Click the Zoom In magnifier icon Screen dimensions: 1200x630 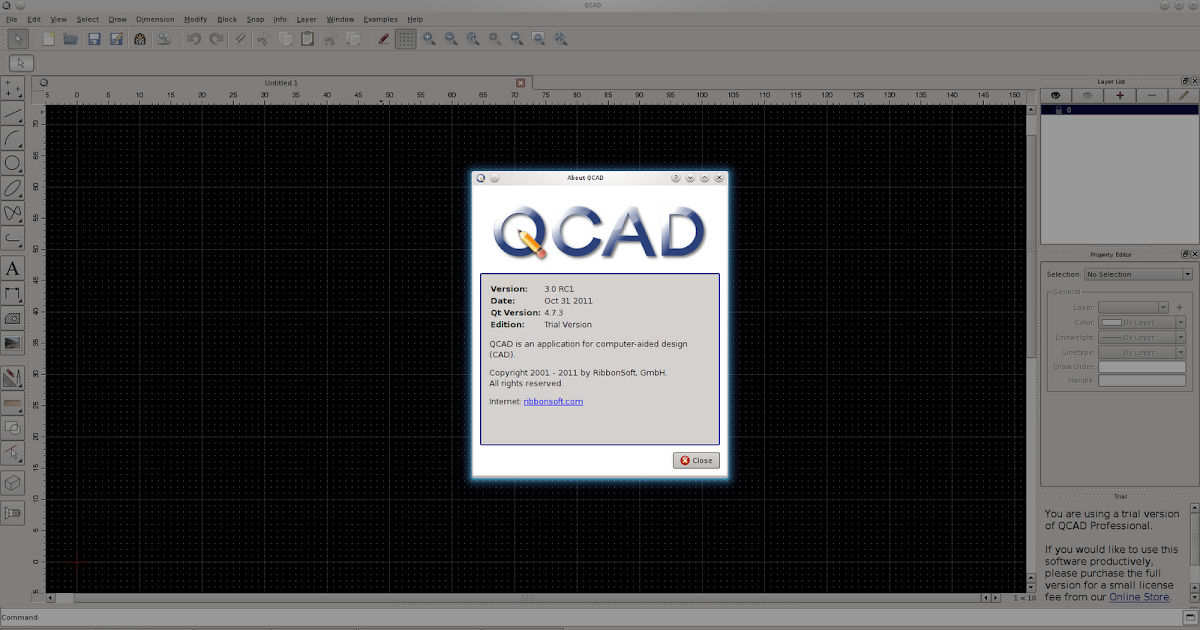pos(429,39)
